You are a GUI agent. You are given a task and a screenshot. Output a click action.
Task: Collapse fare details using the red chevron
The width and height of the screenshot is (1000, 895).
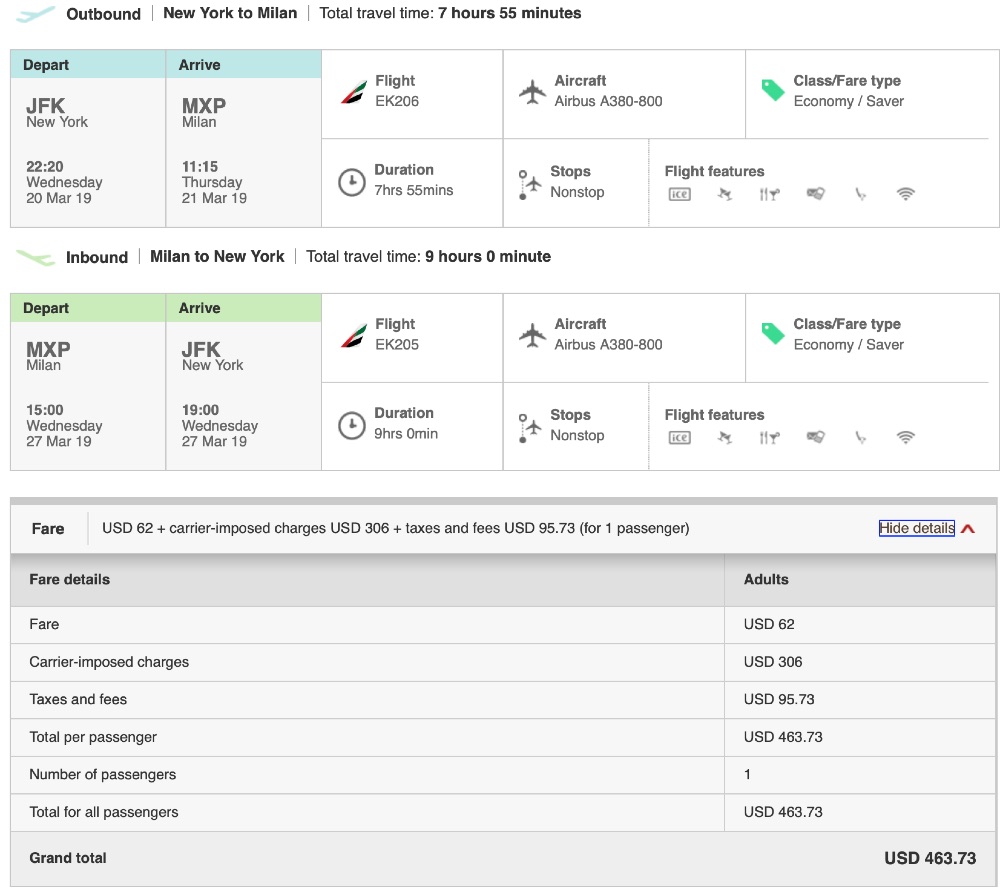(x=968, y=529)
